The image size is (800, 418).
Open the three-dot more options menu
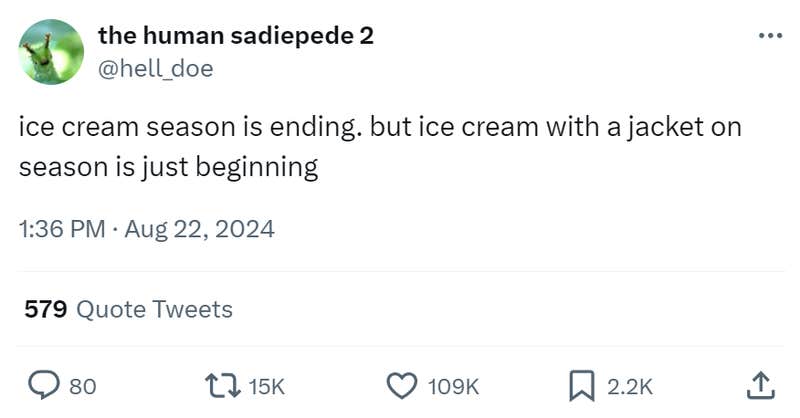pos(769,37)
